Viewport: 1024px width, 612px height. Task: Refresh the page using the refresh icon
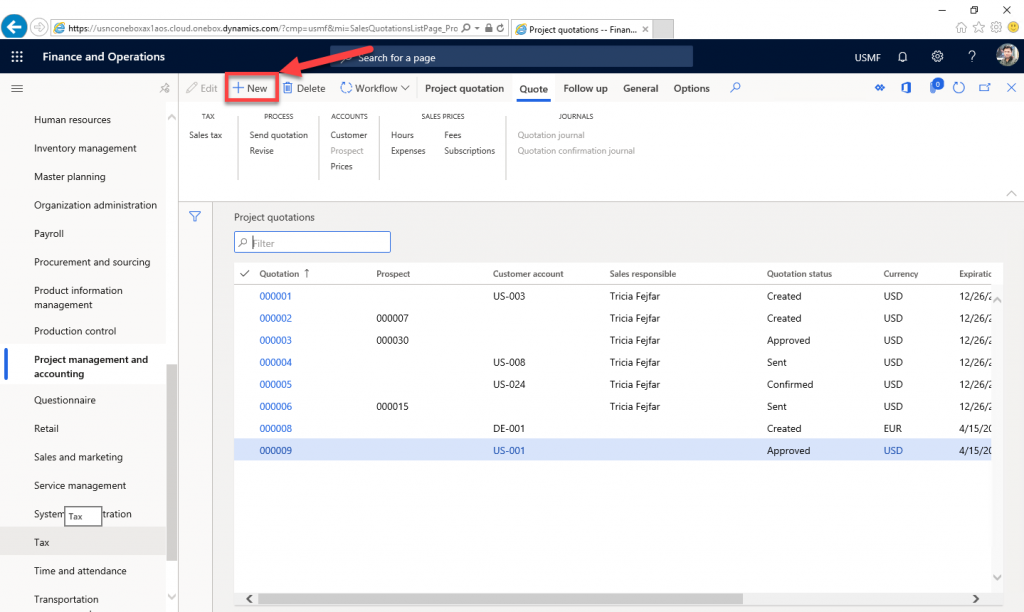click(958, 88)
